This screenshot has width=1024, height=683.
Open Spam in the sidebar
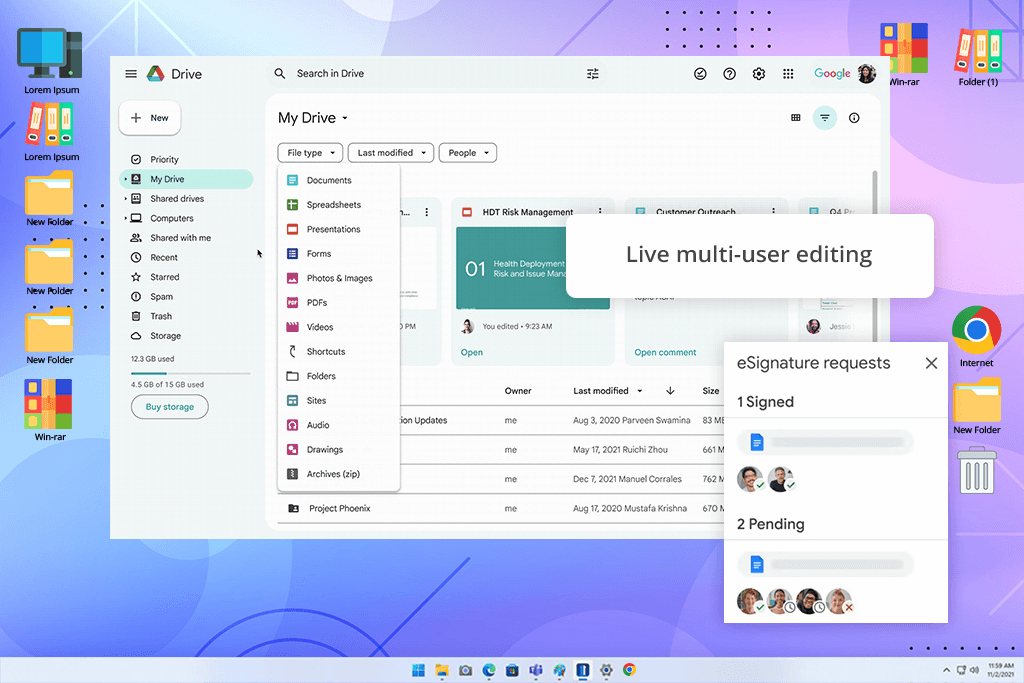161,296
